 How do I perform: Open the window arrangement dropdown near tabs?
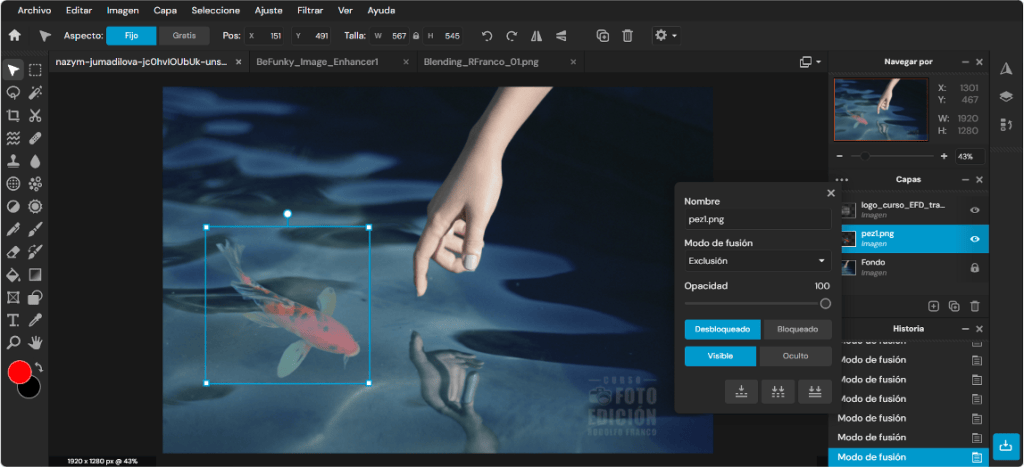[x=810, y=62]
